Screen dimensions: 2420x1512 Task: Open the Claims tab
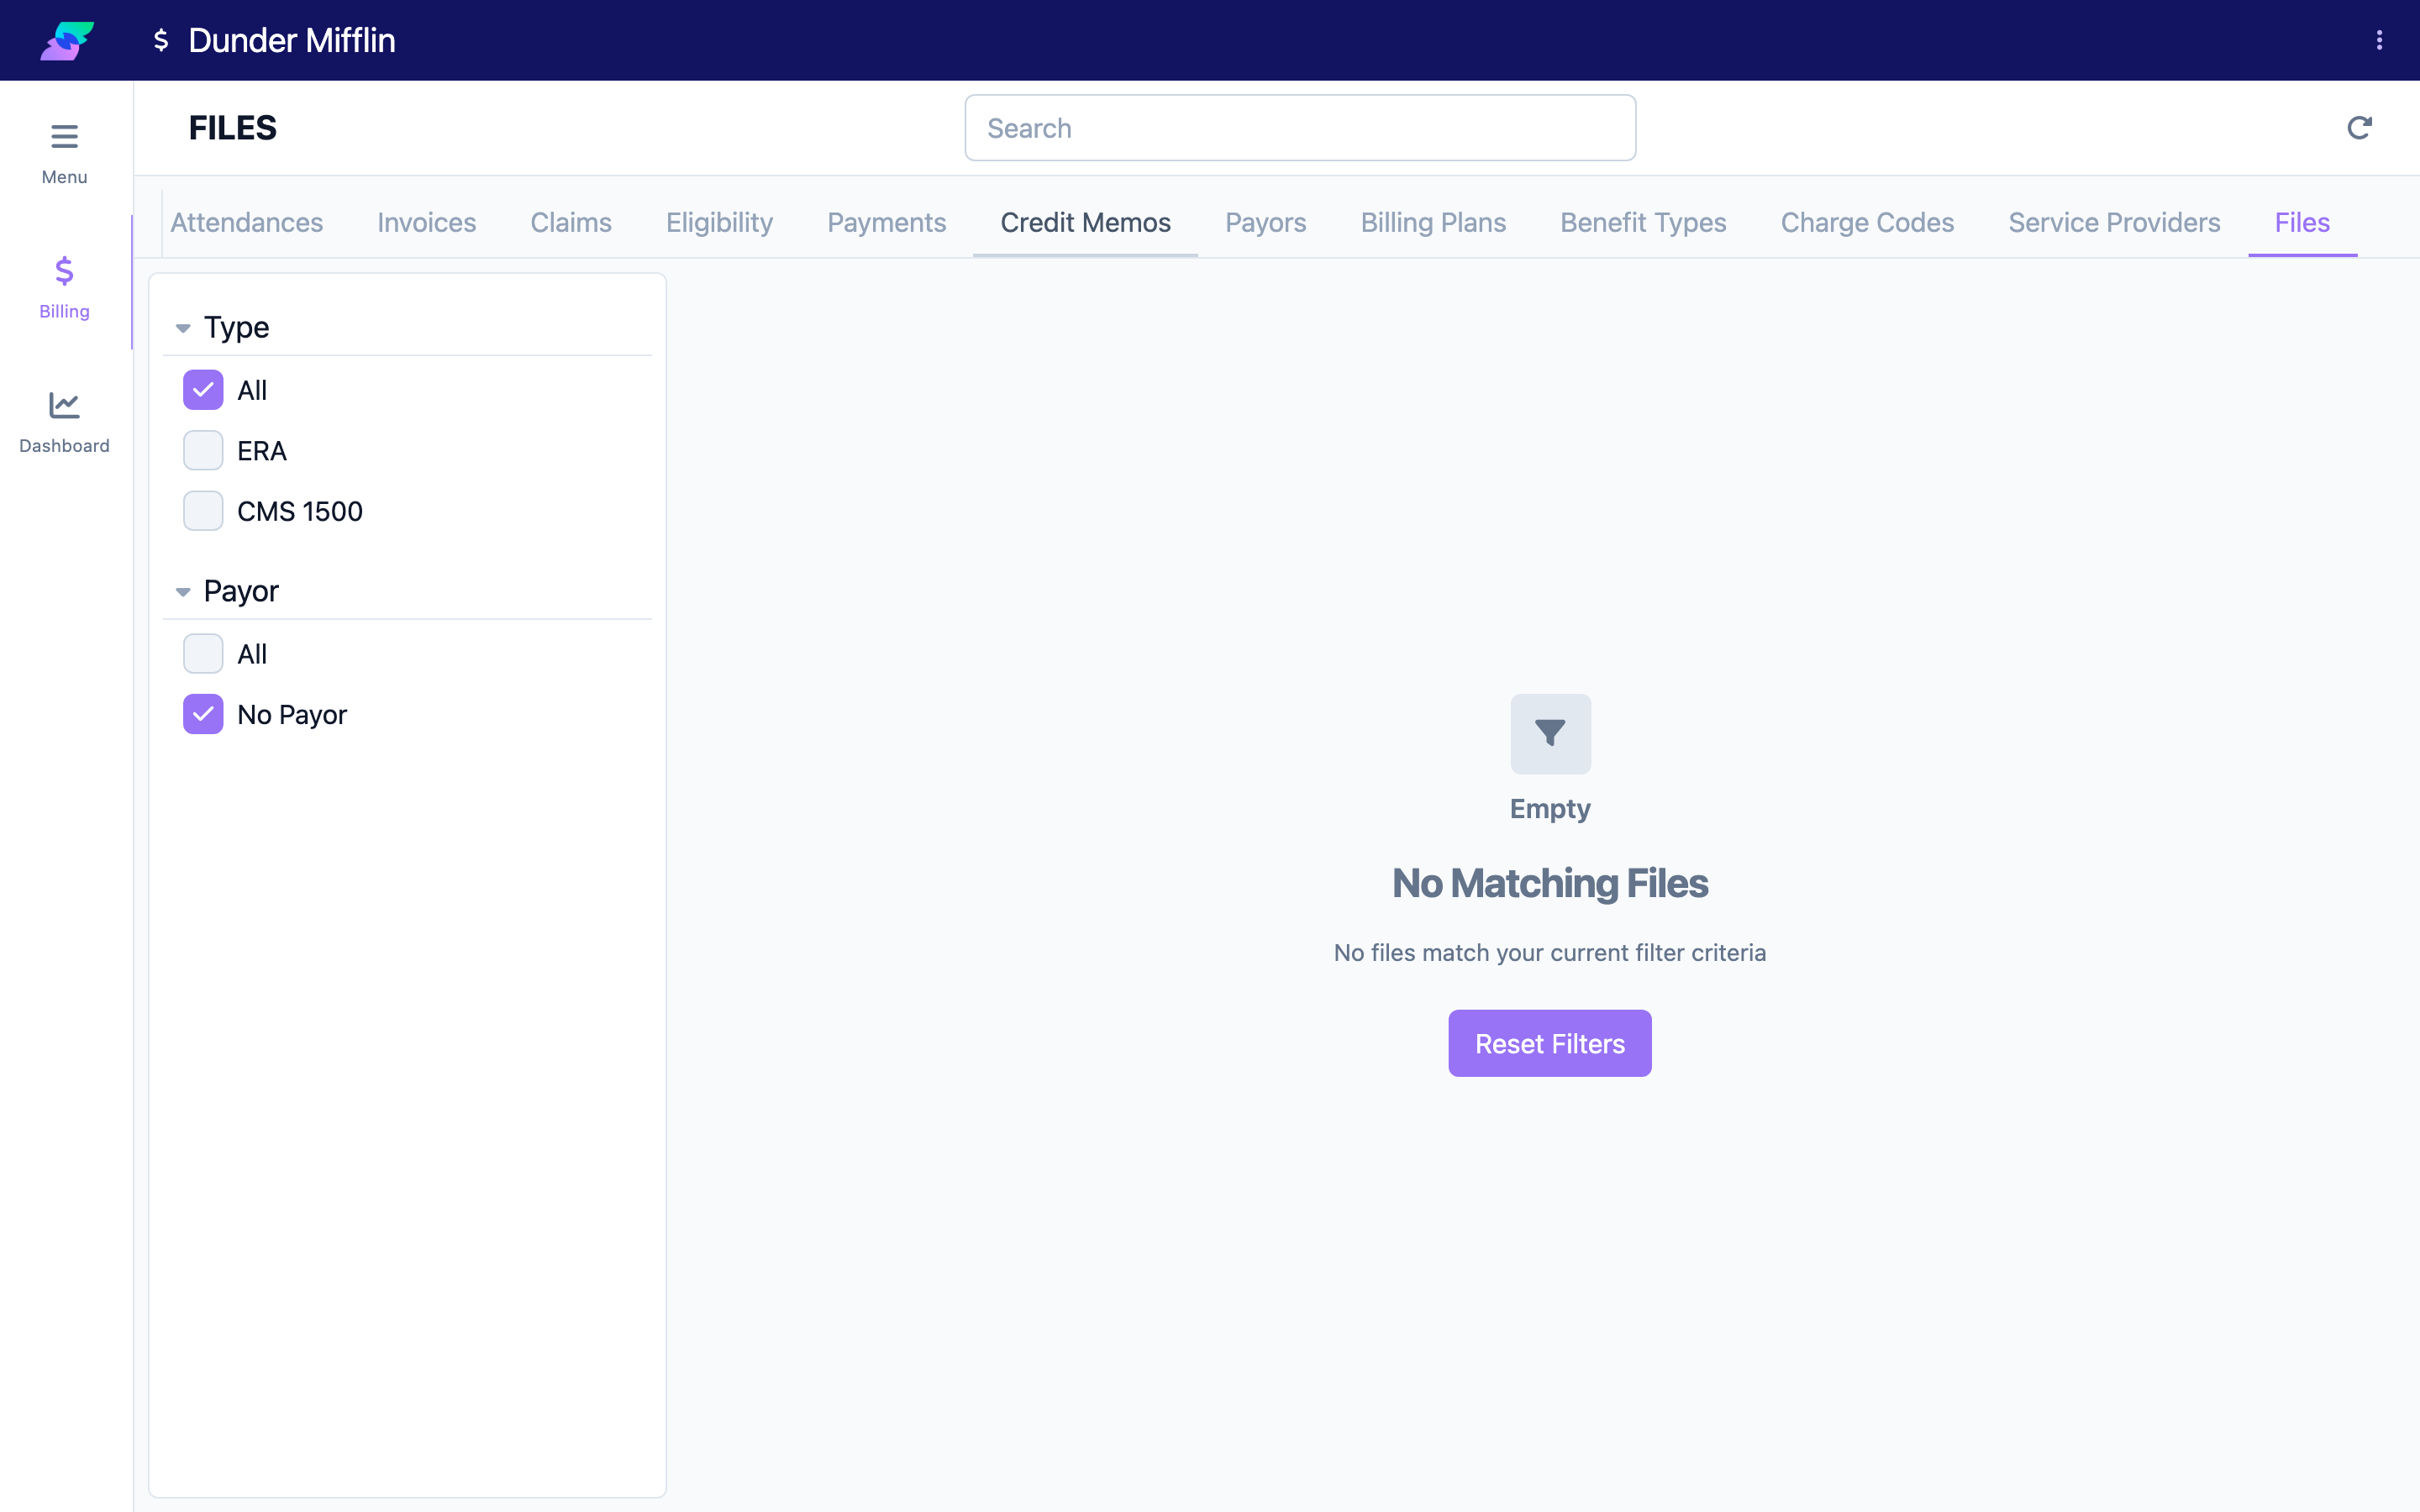click(x=571, y=222)
